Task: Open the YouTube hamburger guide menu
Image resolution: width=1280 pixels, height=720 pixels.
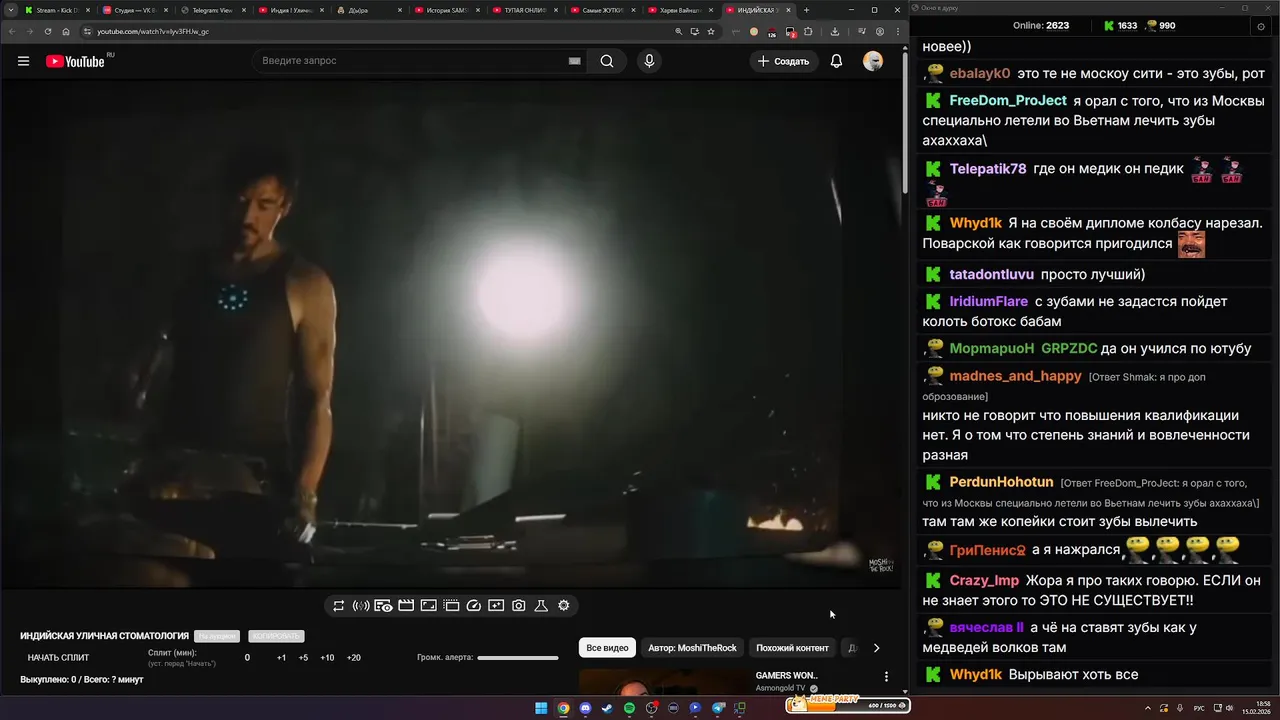Action: point(23,61)
